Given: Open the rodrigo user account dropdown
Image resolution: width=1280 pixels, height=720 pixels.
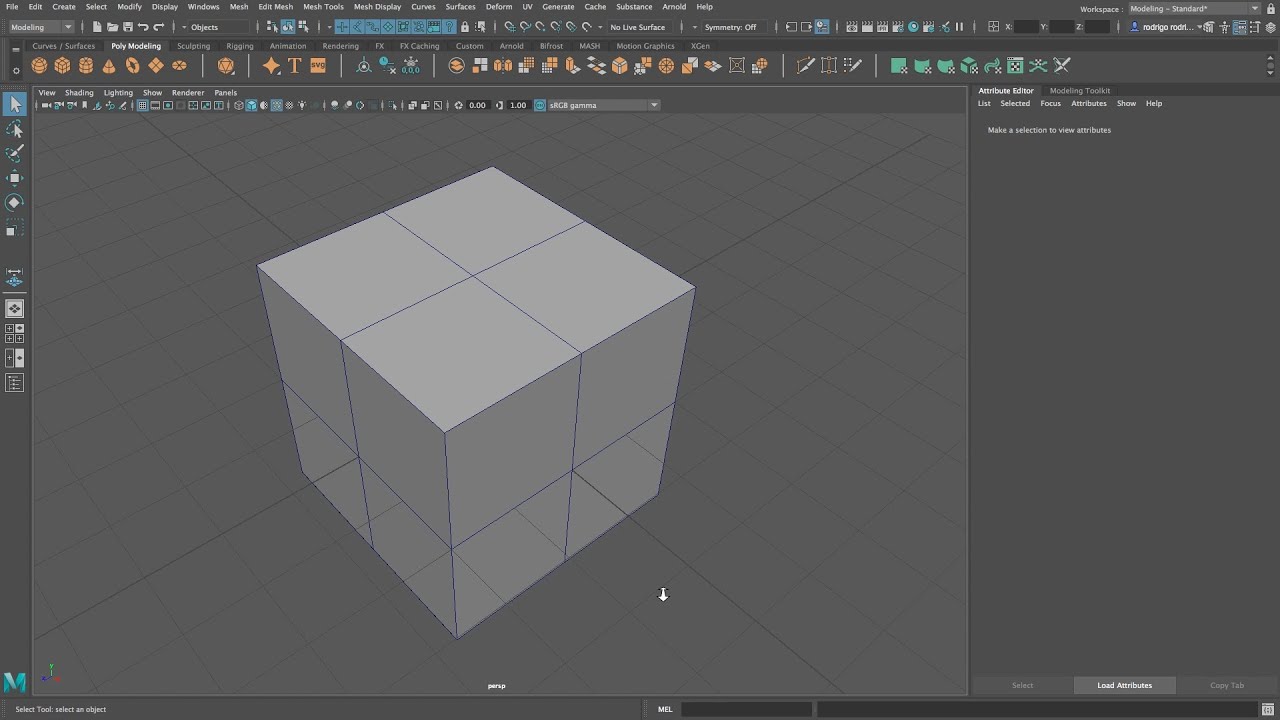Looking at the screenshot, I should tap(1165, 27).
